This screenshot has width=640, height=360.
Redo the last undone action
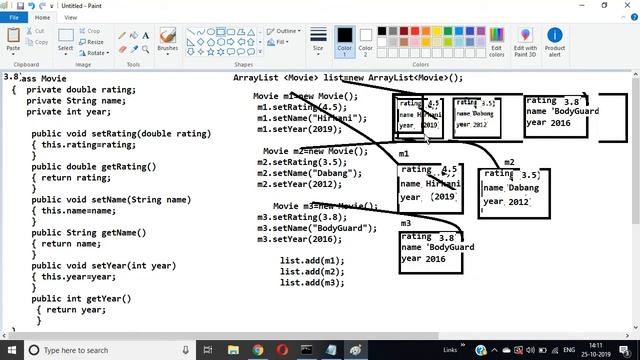(42, 6)
